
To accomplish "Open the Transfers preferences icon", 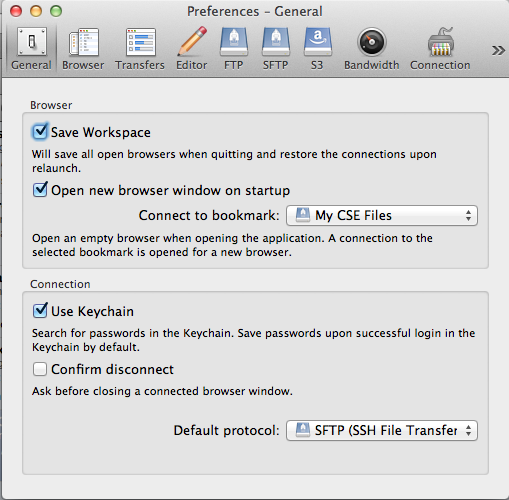I will pos(141,42).
